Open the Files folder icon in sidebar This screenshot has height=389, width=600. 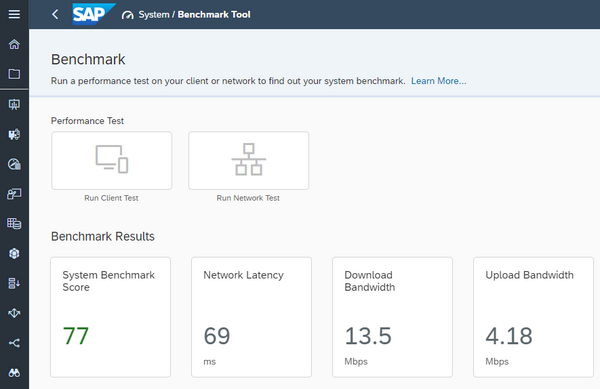[x=14, y=73]
